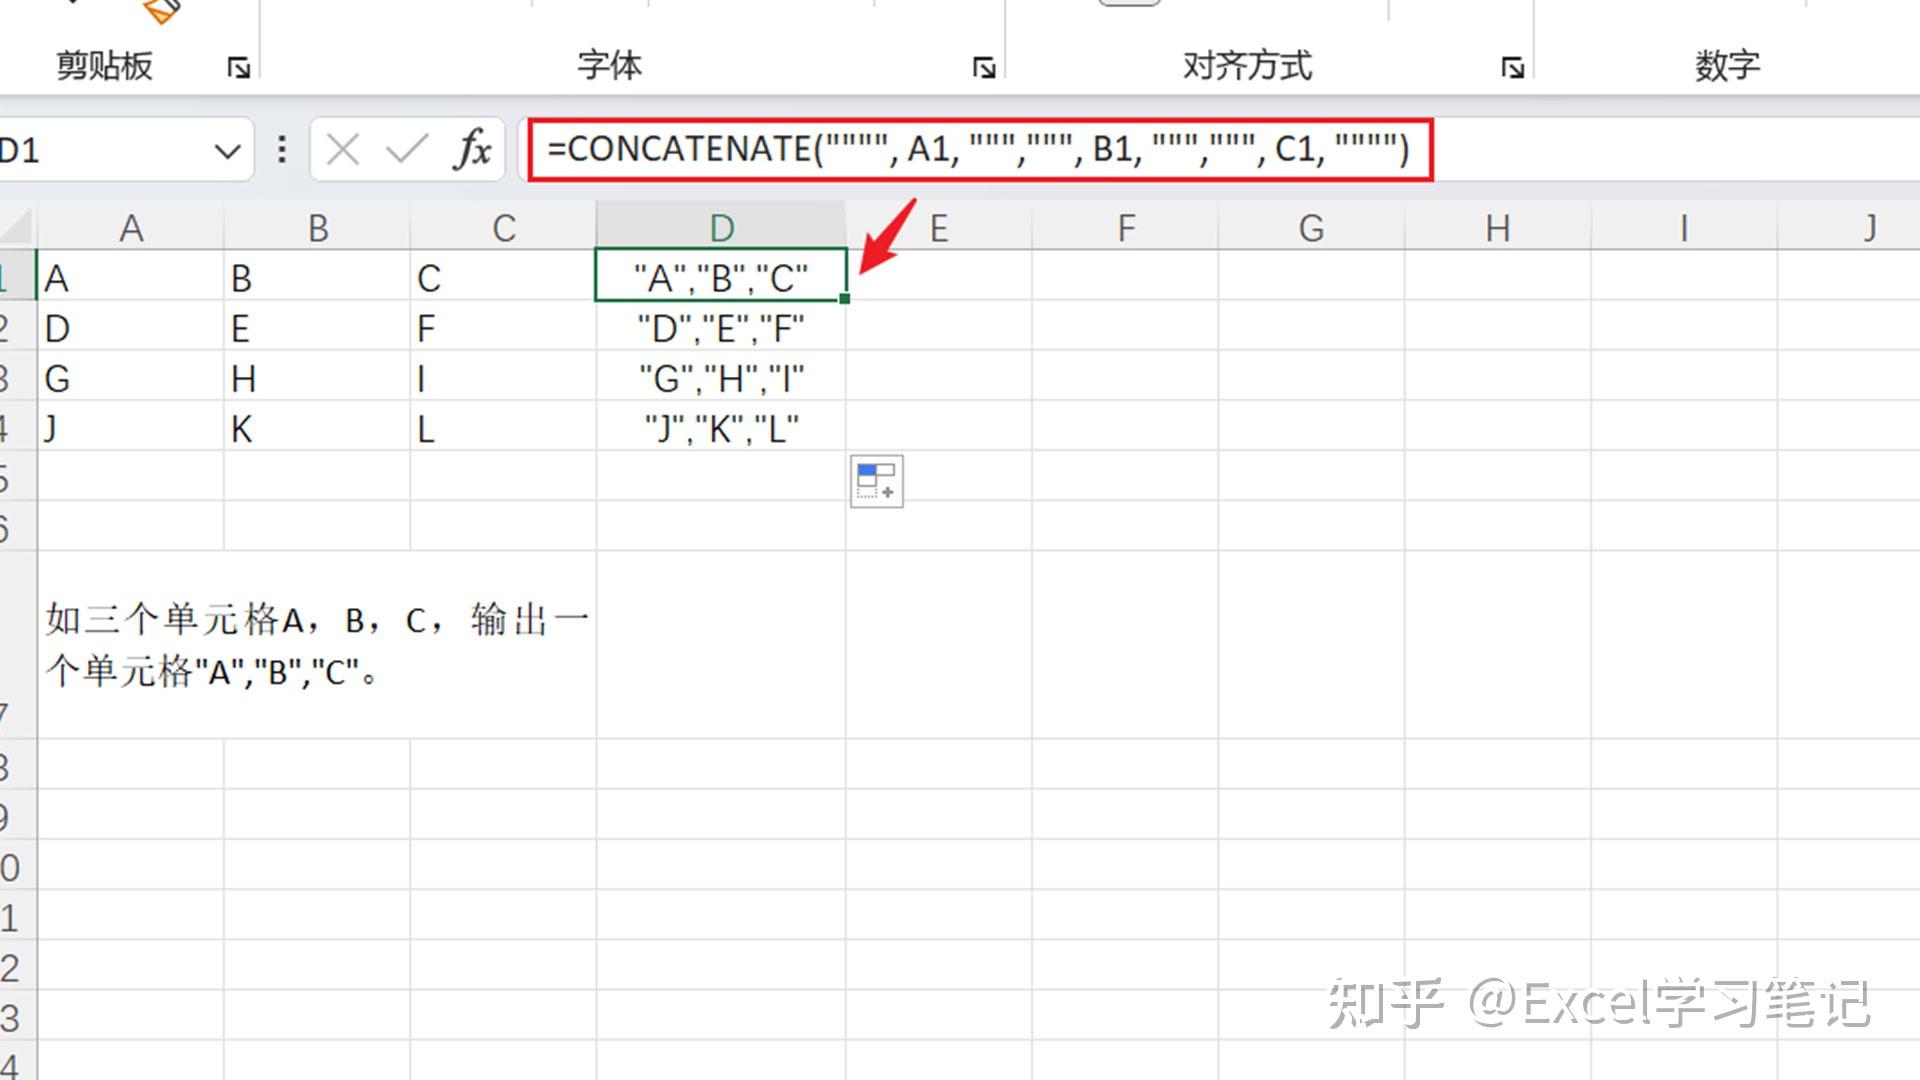Select column header D
The image size is (1920, 1080).
click(x=720, y=226)
